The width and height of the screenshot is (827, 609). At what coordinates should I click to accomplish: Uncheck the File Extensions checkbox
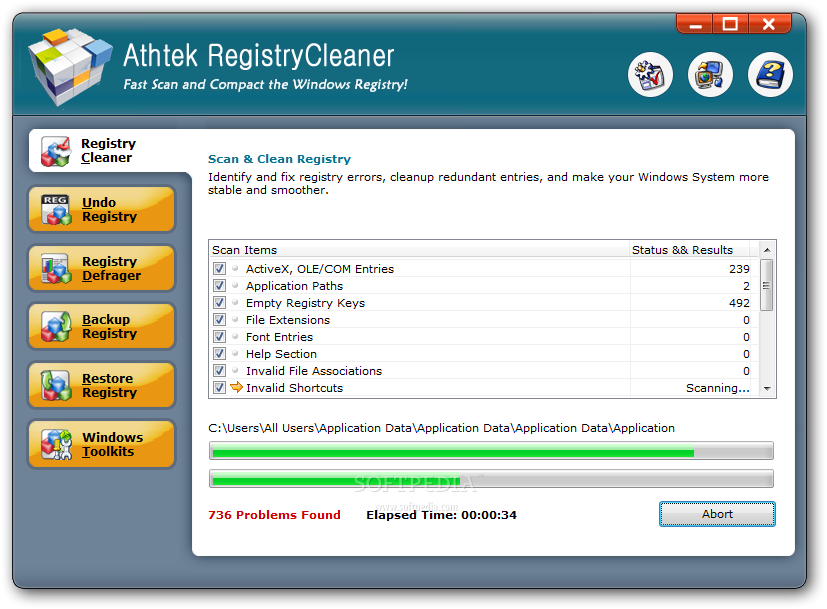coord(219,320)
